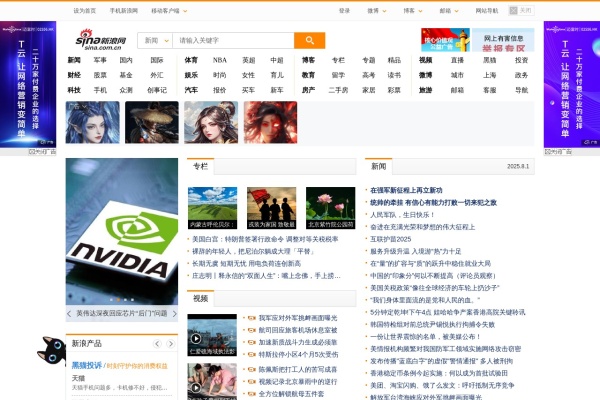The width and height of the screenshot is (600, 400).
Task: Open headline 在强军新征程上再立新功
Action: point(406,190)
